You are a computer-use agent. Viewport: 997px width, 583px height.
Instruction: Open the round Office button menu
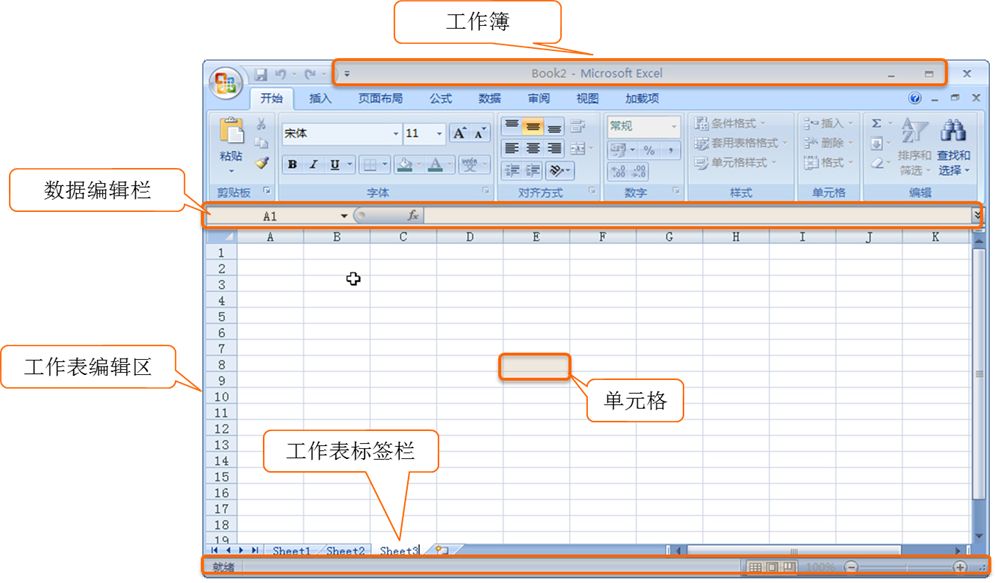pyautogui.click(x=226, y=83)
